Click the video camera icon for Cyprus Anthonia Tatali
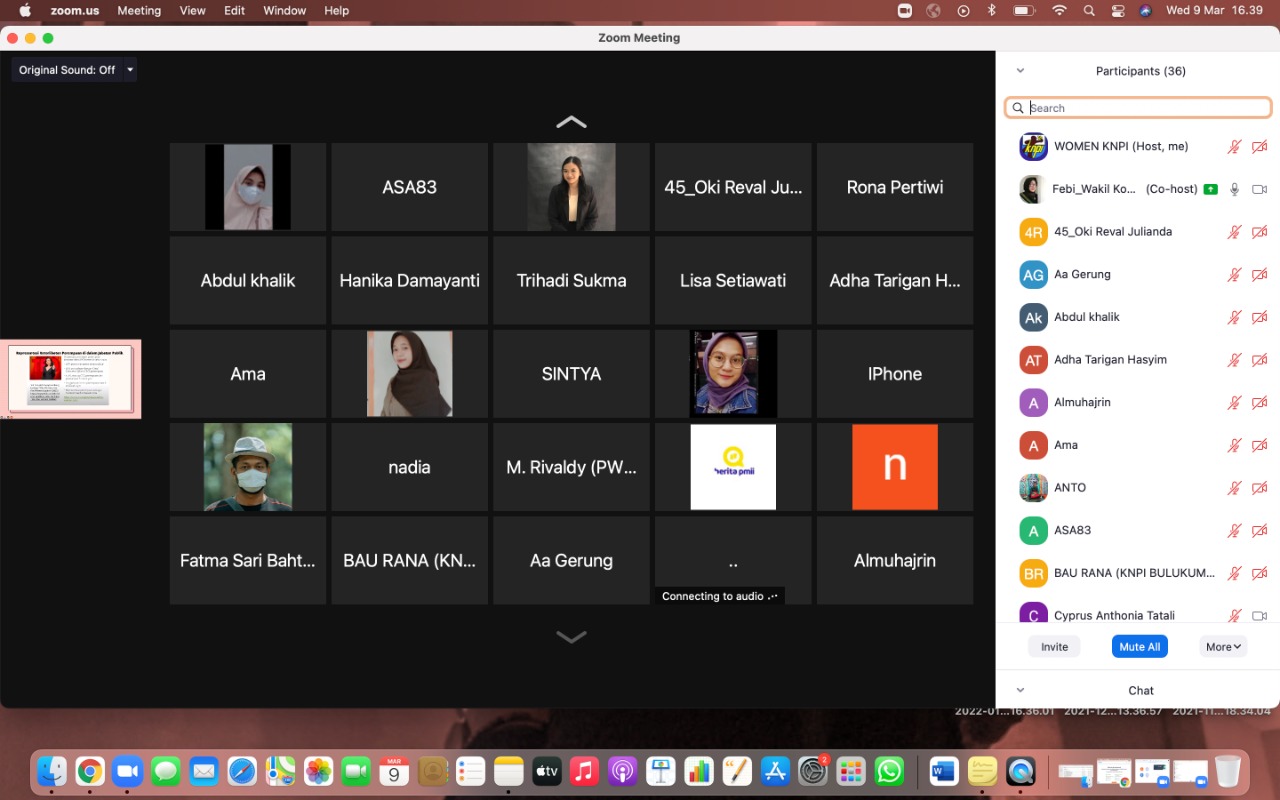The width and height of the screenshot is (1280, 800). (x=1259, y=616)
